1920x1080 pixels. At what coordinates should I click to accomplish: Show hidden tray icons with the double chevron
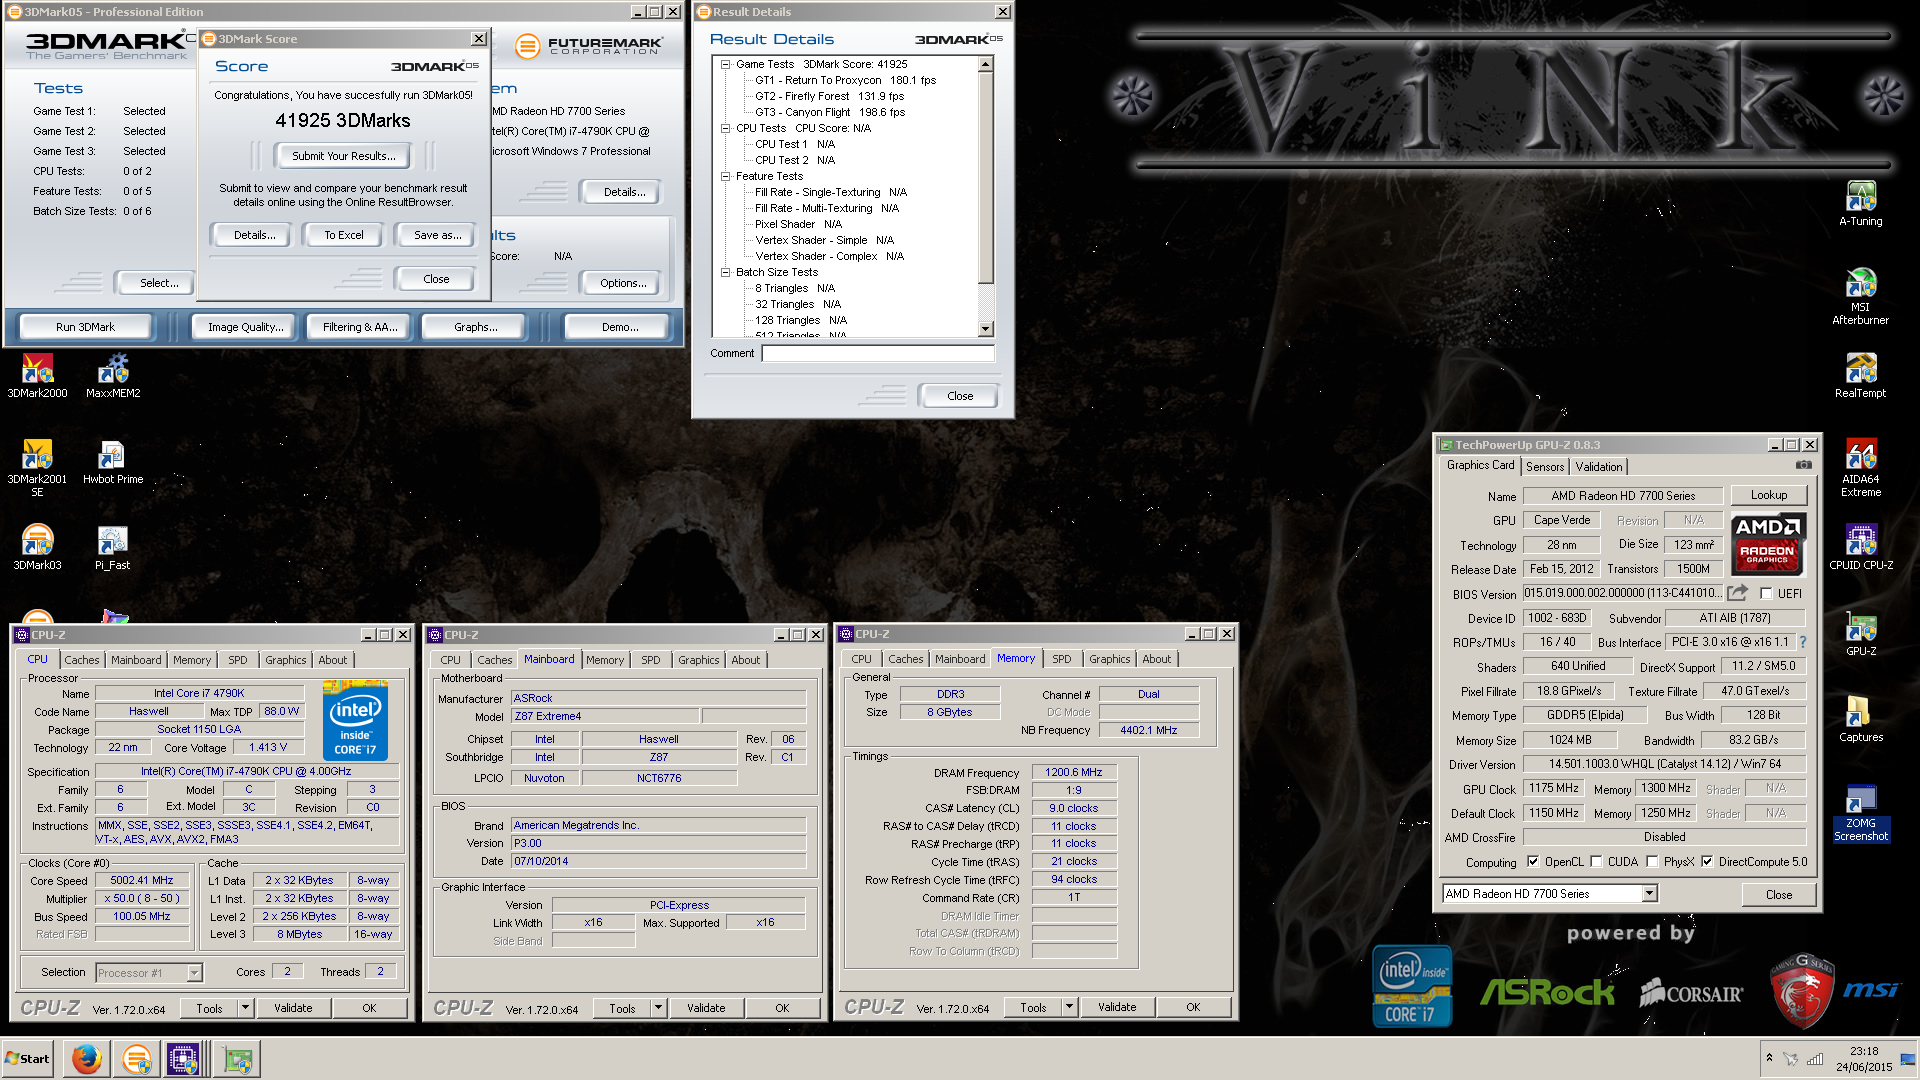pos(1769,1058)
